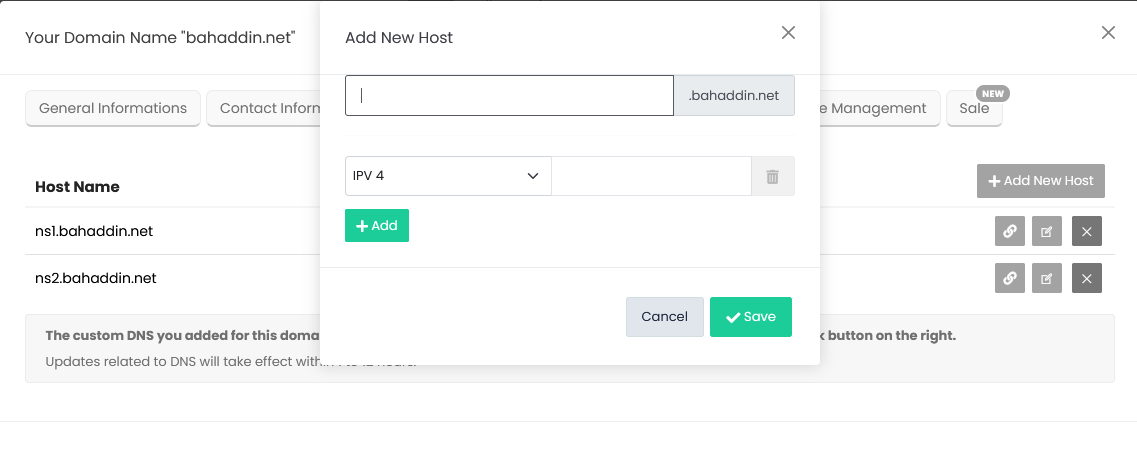Click edit icon for ns1.bahaddin.net

[1046, 231]
